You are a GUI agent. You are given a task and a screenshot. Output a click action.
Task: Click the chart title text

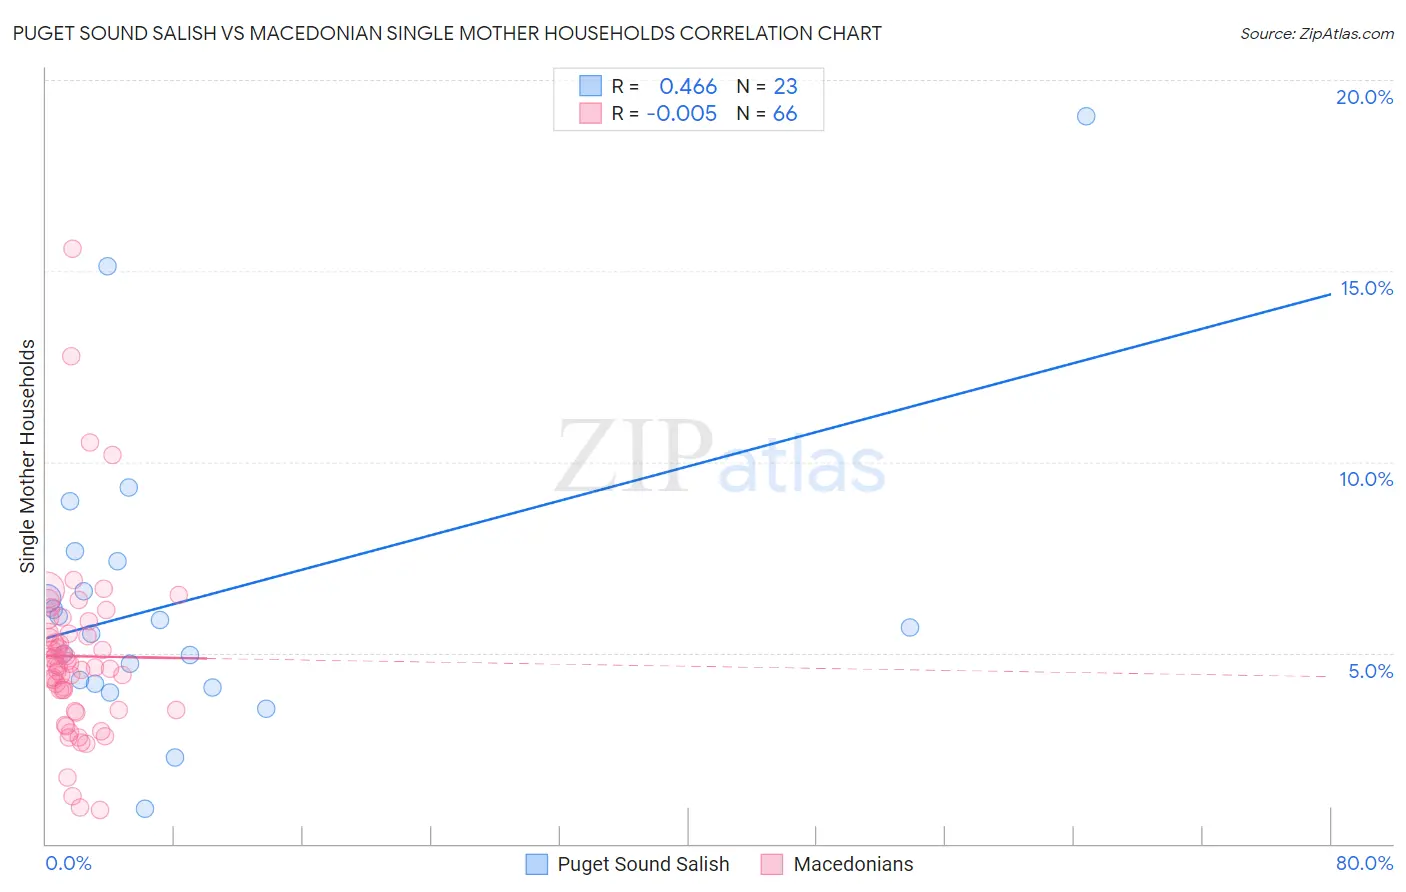tap(447, 33)
